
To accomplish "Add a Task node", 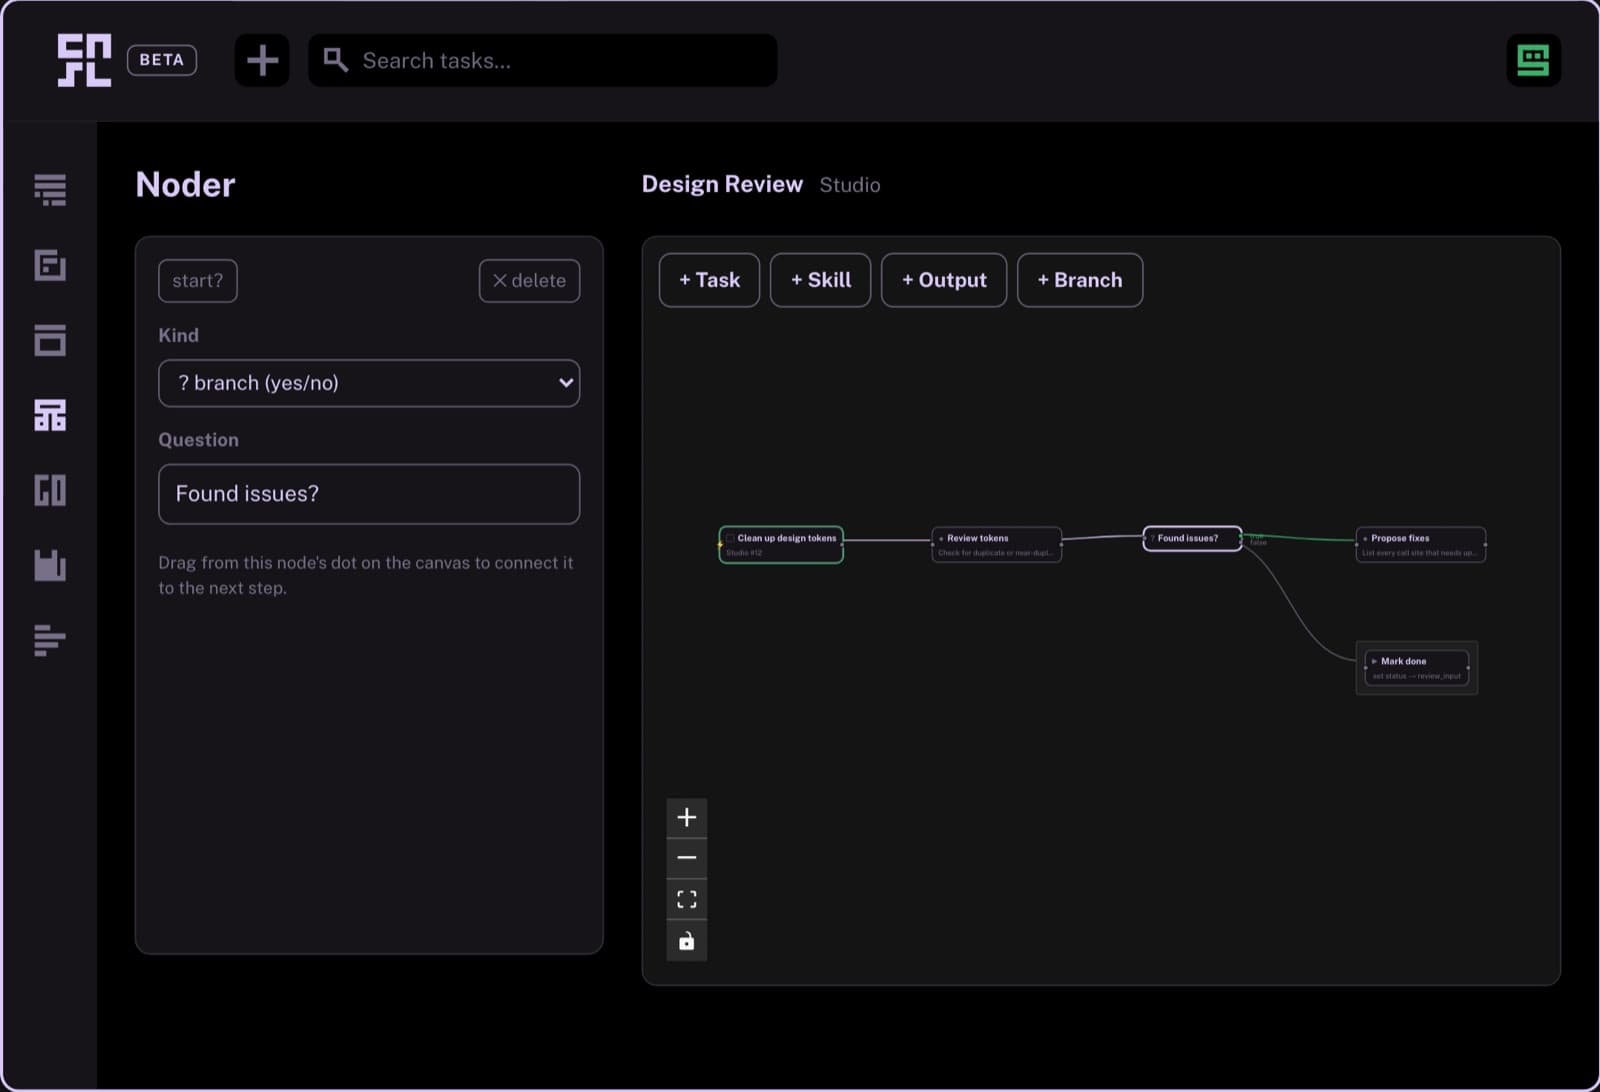I will [710, 280].
